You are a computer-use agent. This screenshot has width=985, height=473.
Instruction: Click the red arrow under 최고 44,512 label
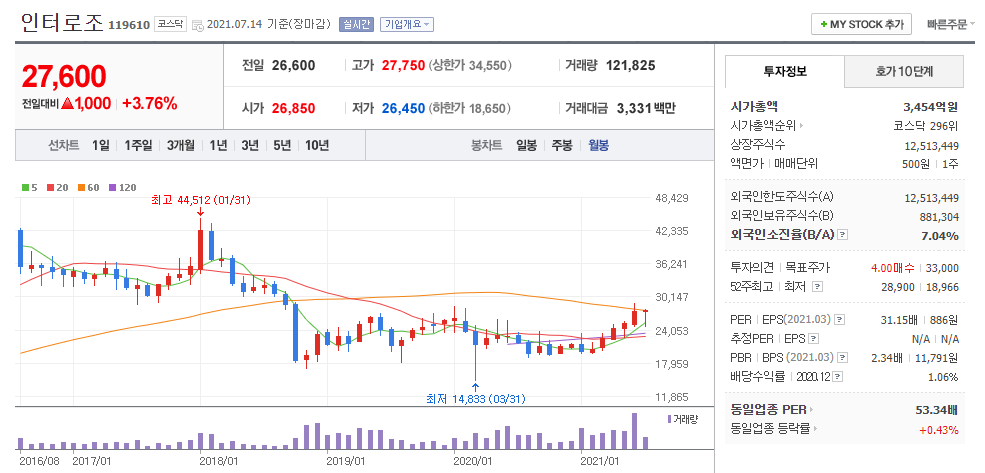pos(200,213)
